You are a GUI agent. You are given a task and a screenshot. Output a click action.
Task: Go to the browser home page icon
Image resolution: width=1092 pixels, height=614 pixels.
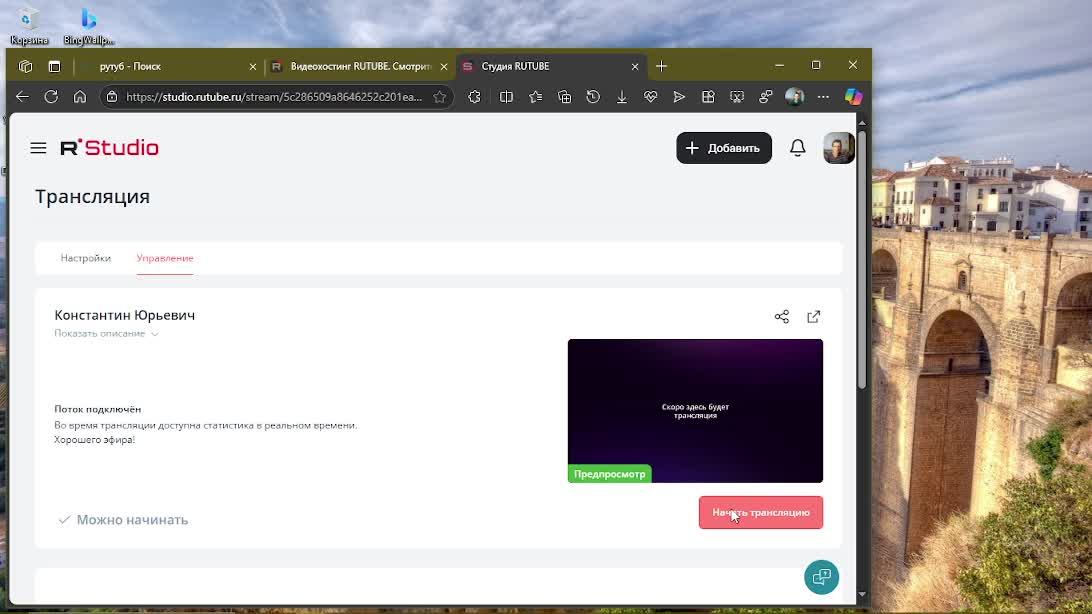pyautogui.click(x=80, y=97)
